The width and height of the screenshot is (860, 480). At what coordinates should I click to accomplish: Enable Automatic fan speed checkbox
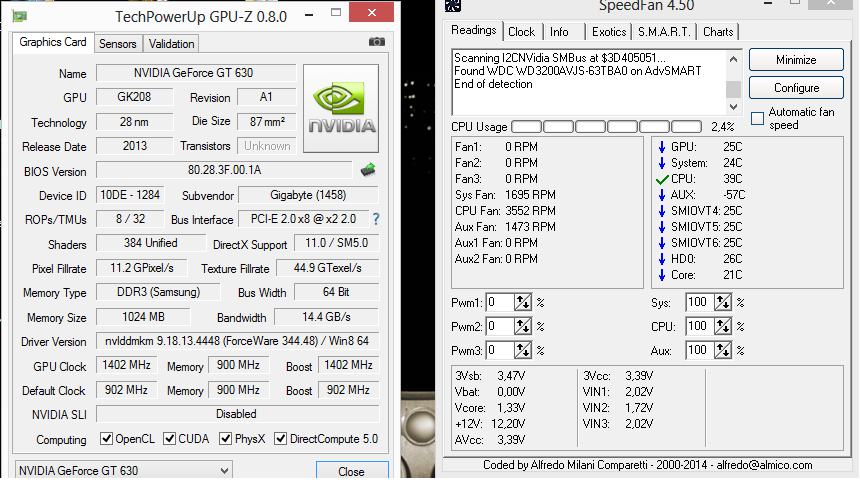point(757,118)
